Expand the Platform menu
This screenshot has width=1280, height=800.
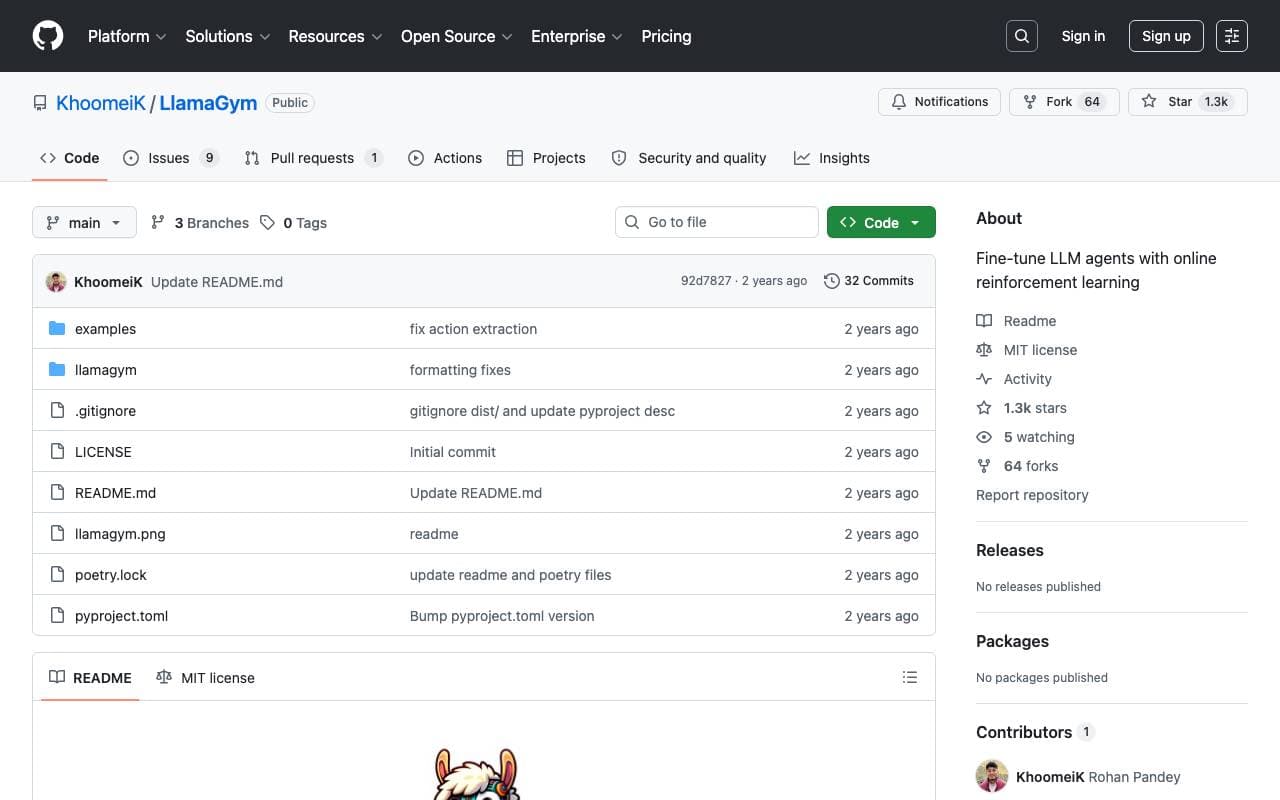pyautogui.click(x=127, y=36)
